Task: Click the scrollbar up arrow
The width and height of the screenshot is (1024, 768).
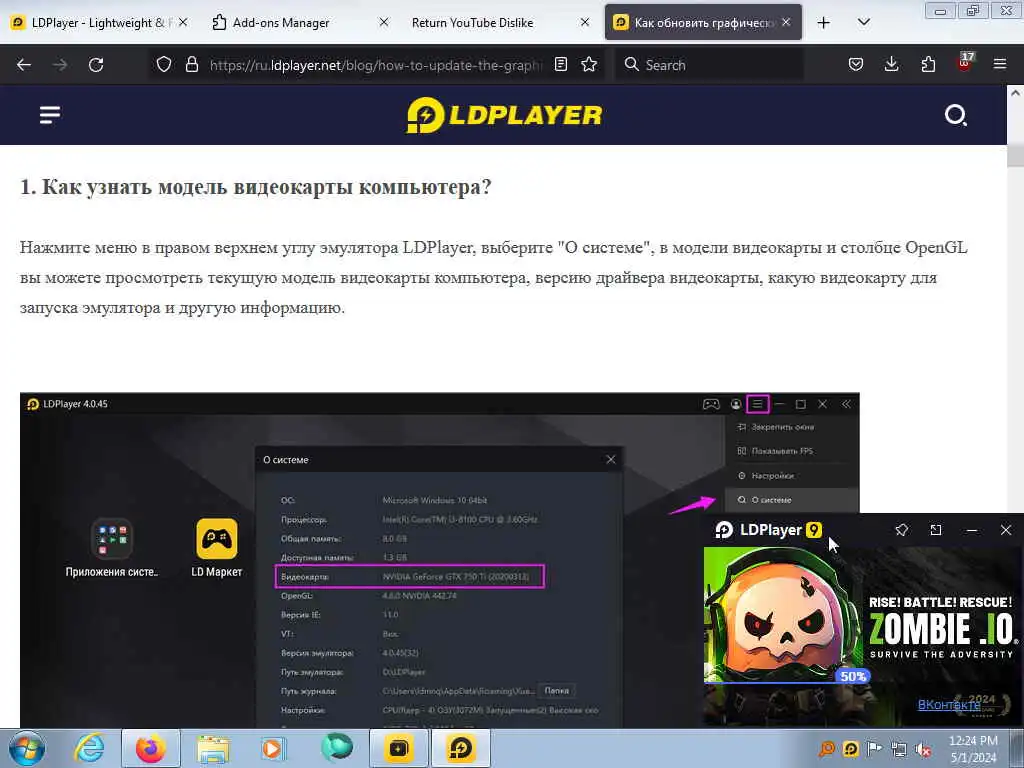Action: click(x=1015, y=93)
